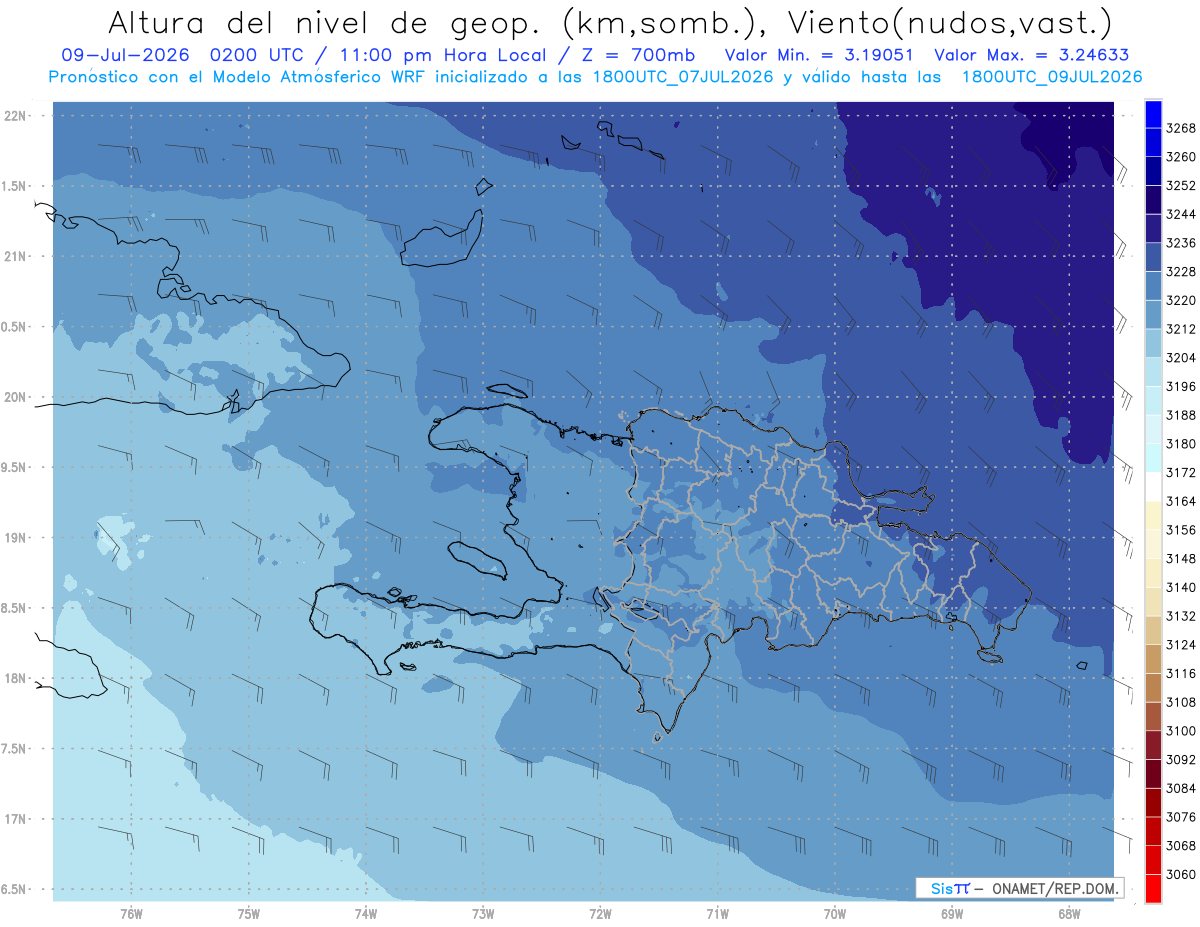The image size is (1200, 927).
Task: Click colorbar value '3180'
Action: 1181,444
